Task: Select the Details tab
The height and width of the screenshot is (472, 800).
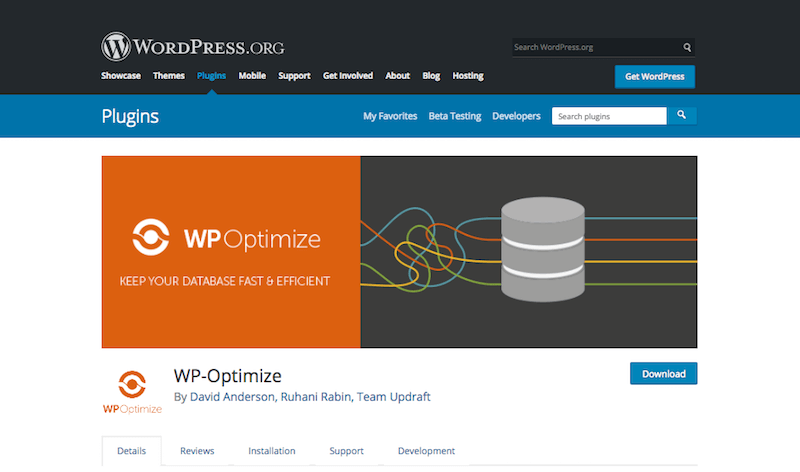Action: point(132,451)
